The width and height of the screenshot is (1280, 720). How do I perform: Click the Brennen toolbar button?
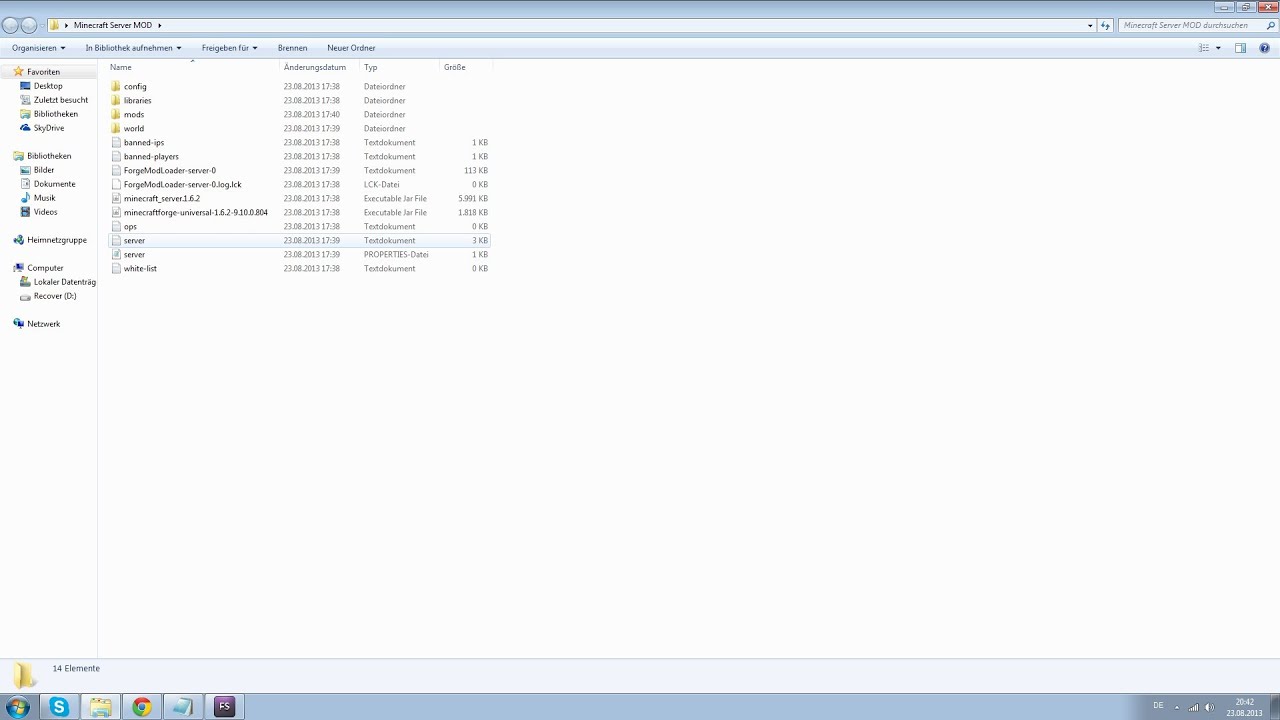292,48
